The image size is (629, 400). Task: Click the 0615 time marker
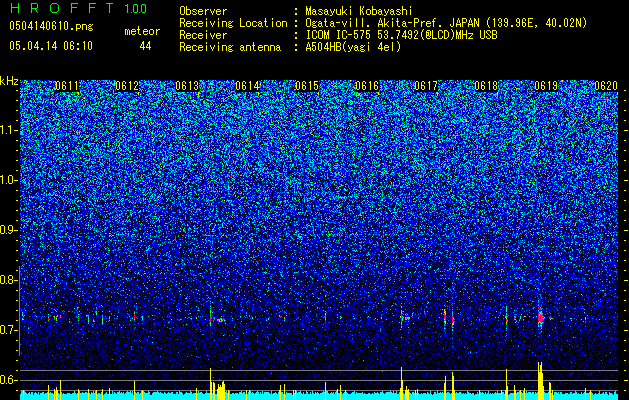307,86
